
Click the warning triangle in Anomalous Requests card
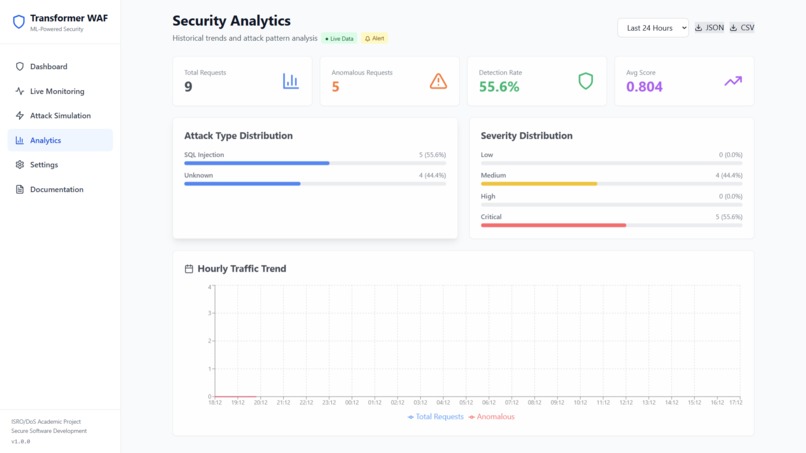(438, 81)
